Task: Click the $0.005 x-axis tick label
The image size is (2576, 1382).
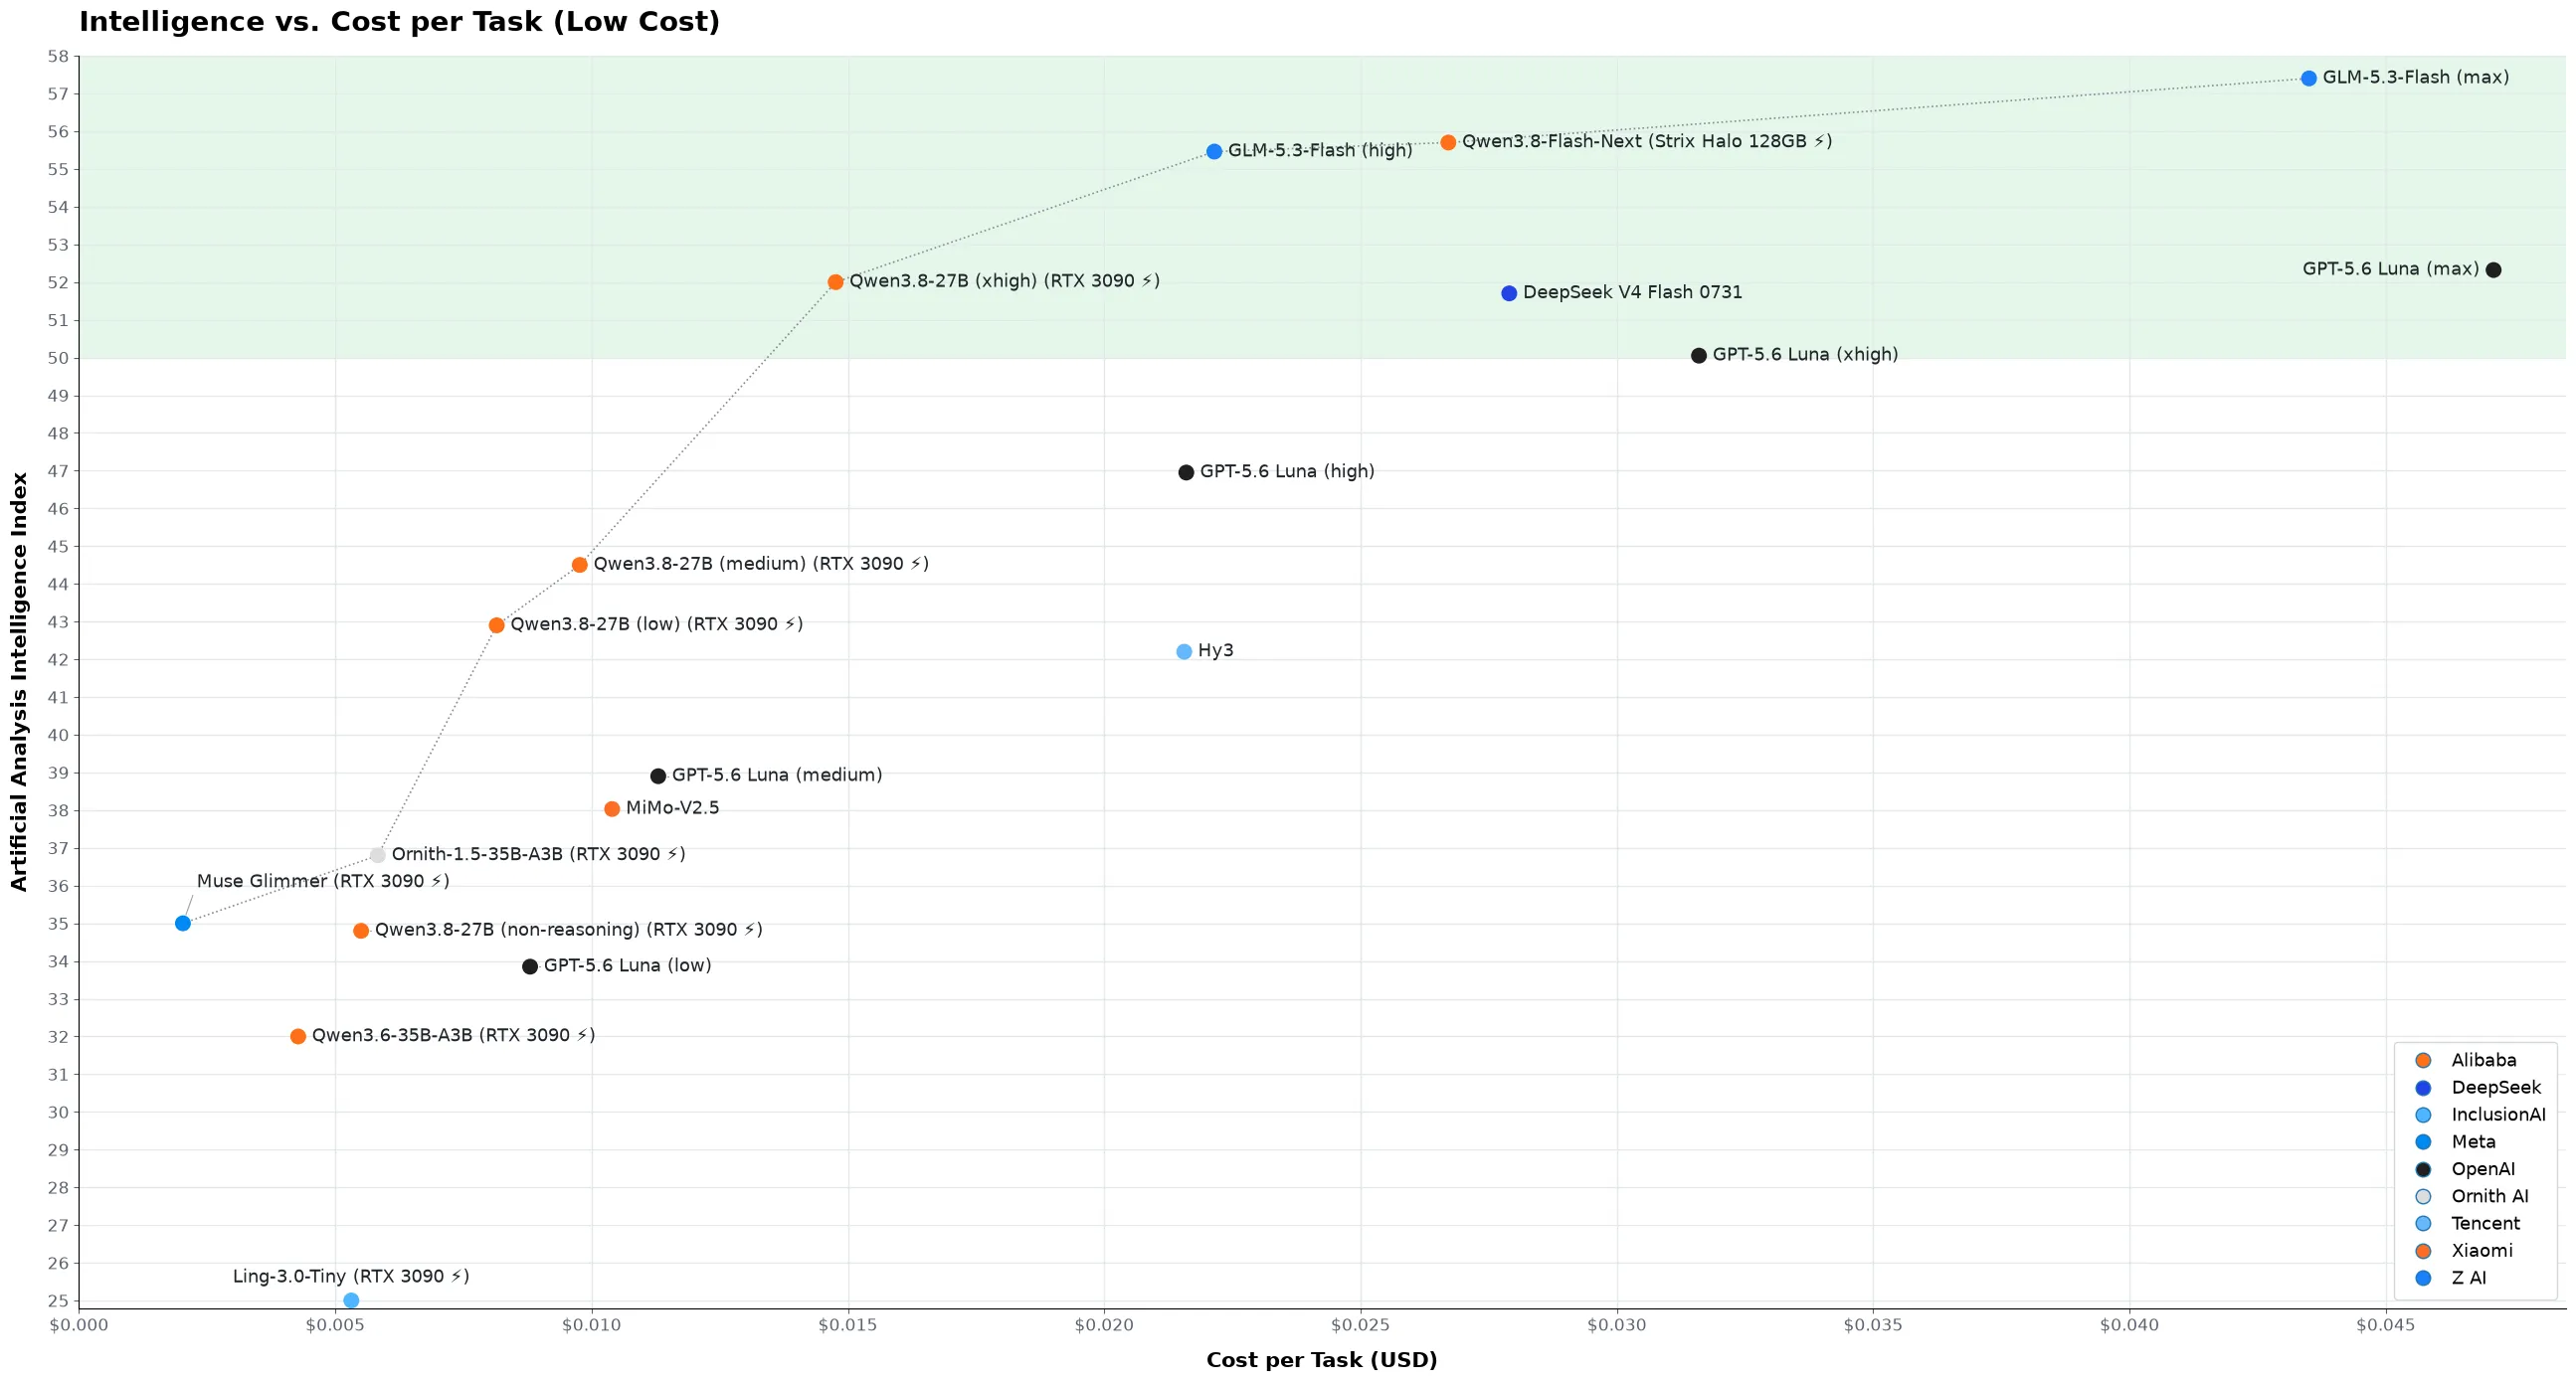Action: (335, 1325)
